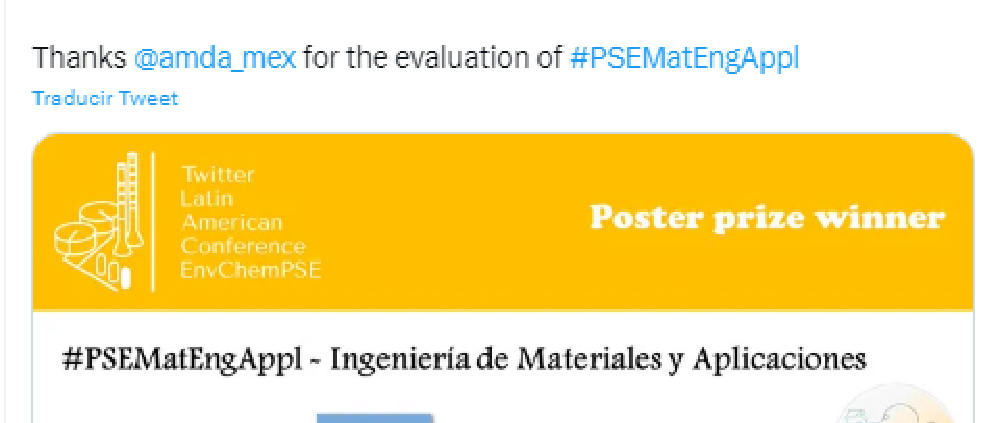Click the word "Twitter" in the banner
Viewport: 998px width, 423px height.
coord(216,174)
